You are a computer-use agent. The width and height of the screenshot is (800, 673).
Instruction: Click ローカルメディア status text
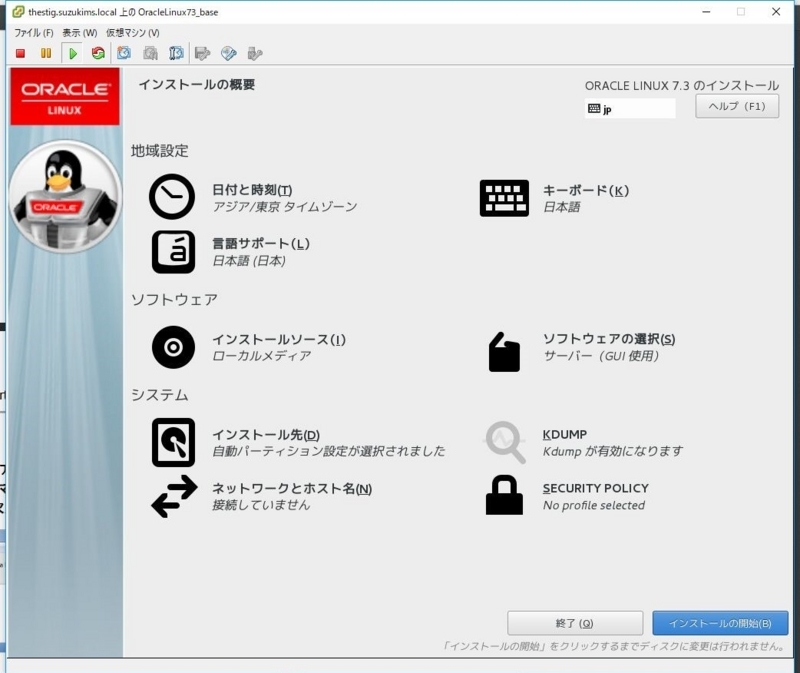click(261, 356)
